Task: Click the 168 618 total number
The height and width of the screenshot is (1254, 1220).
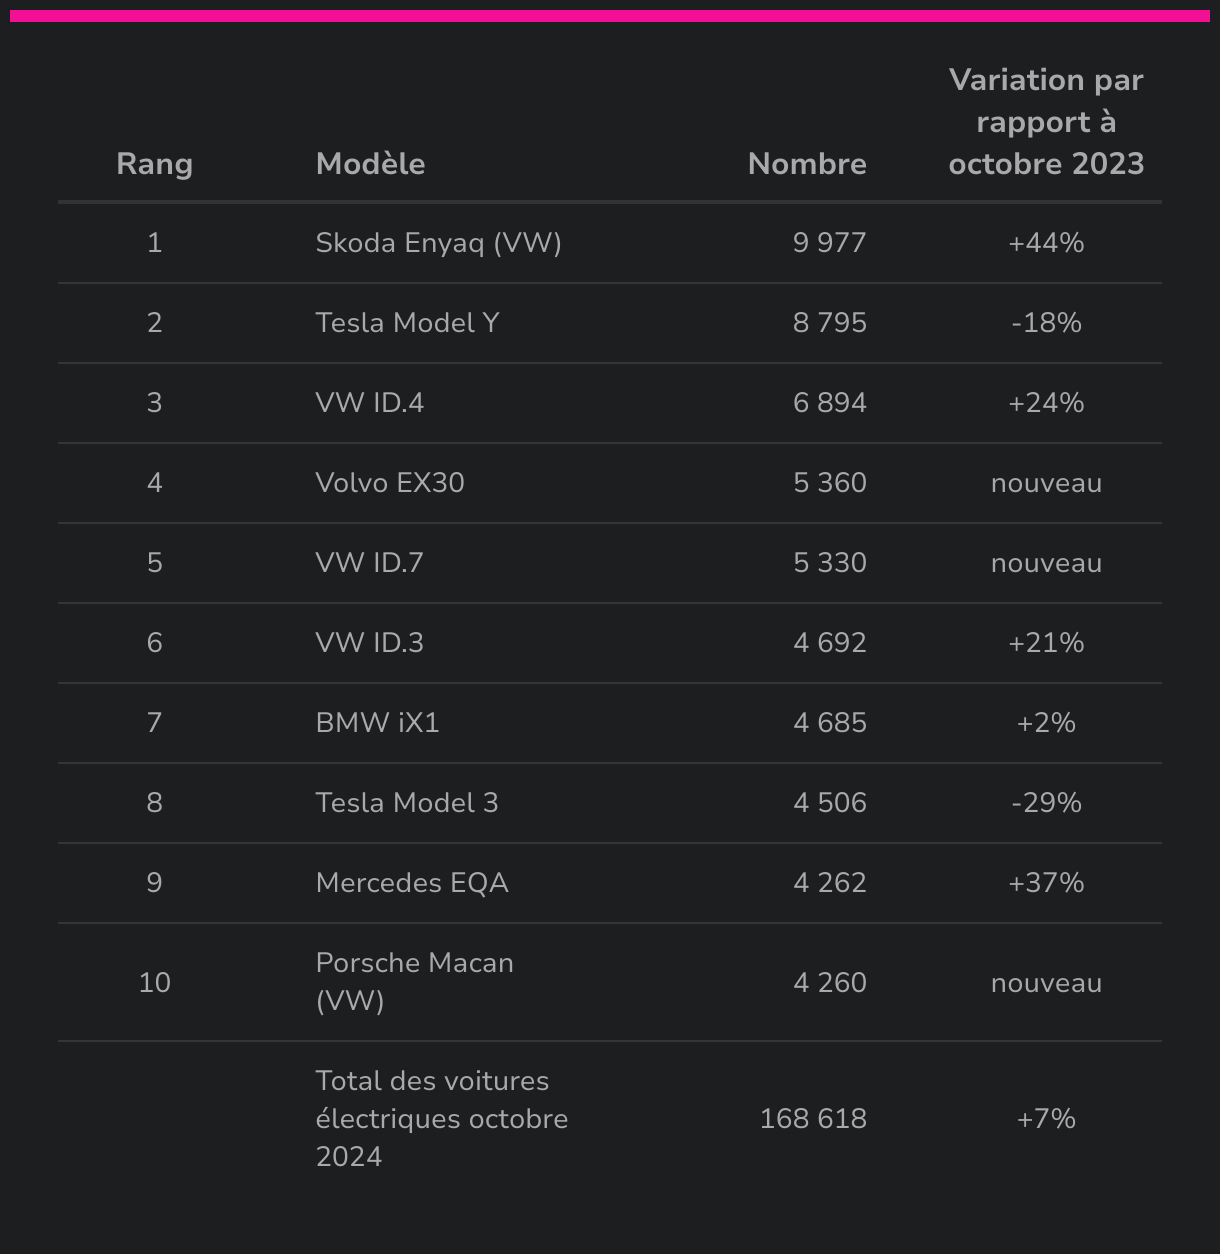Action: pyautogui.click(x=813, y=1119)
